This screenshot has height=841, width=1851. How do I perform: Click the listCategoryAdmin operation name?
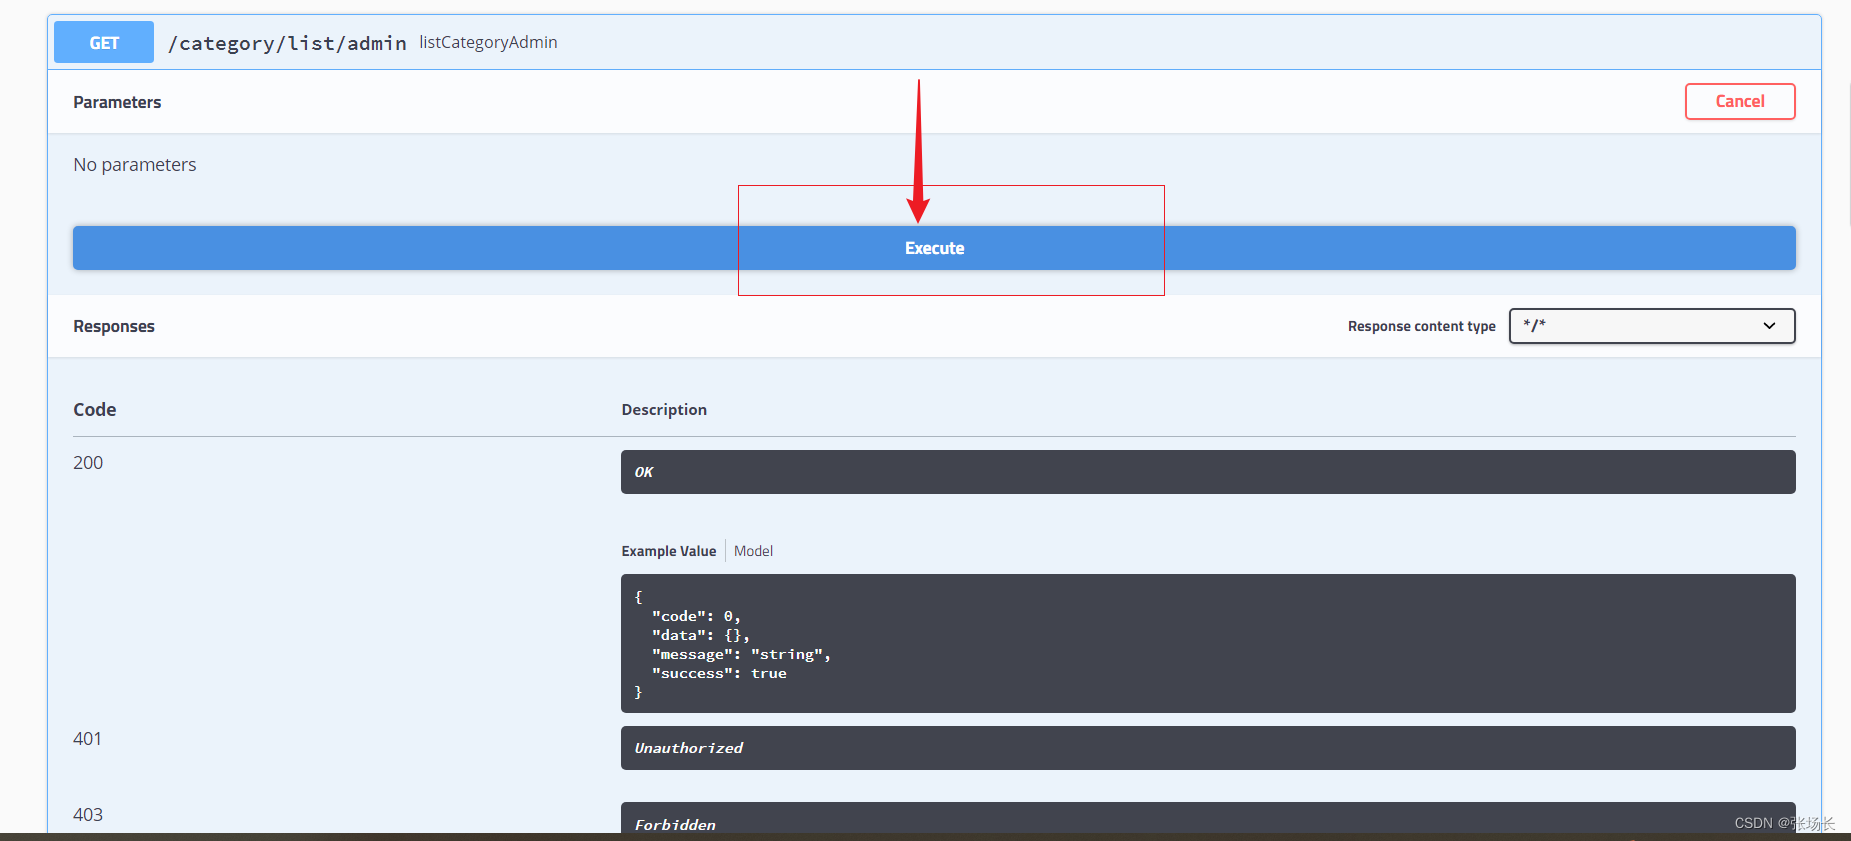coord(488,42)
